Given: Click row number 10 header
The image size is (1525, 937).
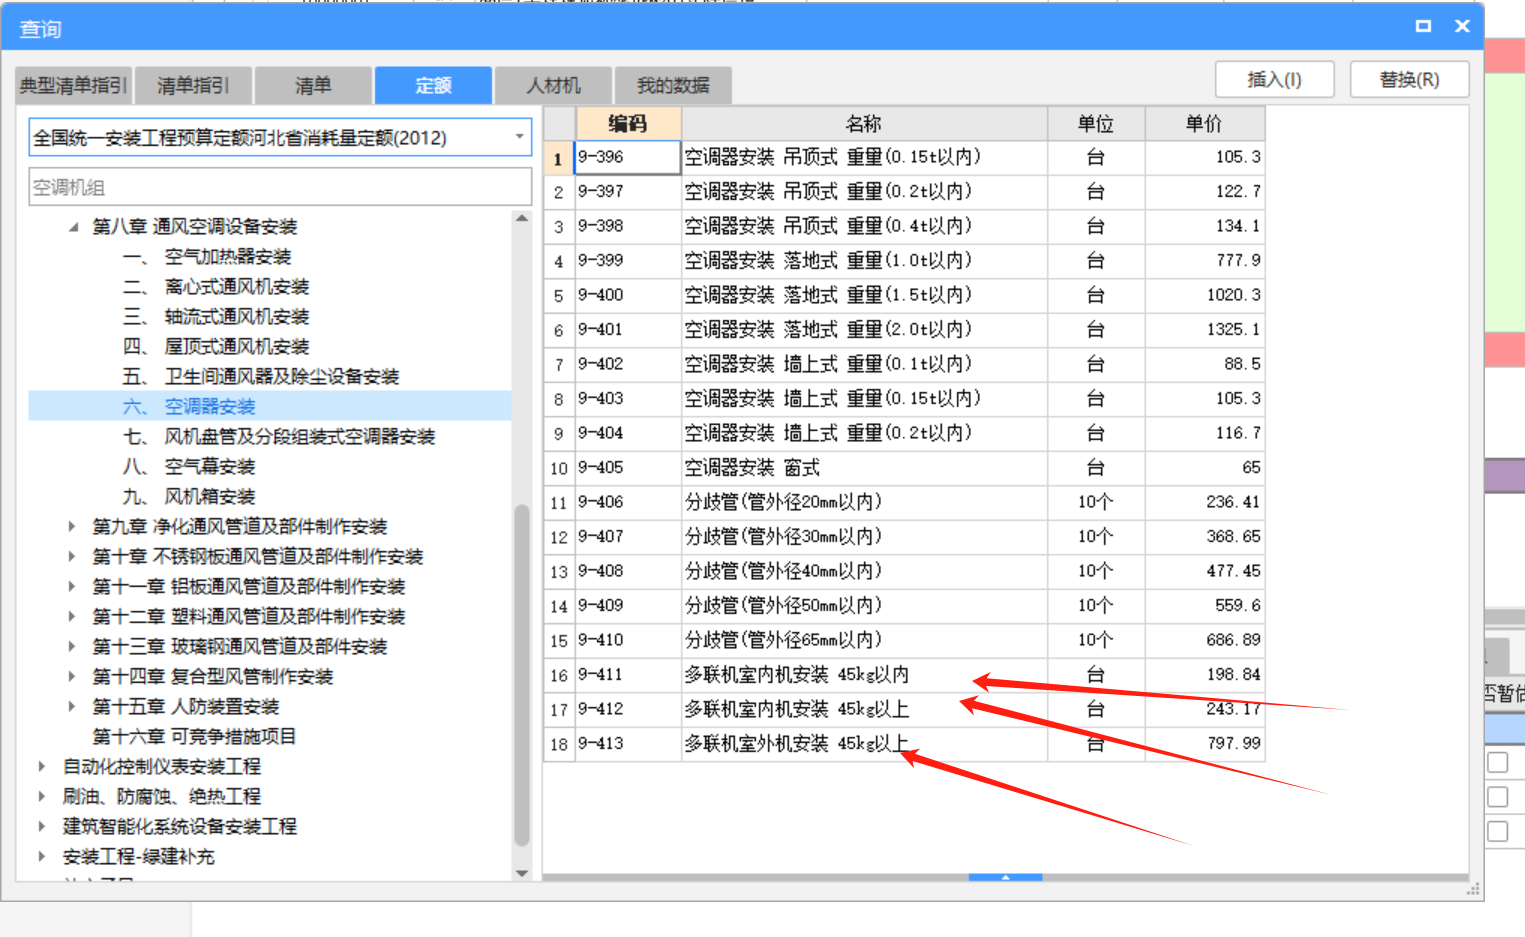Looking at the screenshot, I should [558, 468].
